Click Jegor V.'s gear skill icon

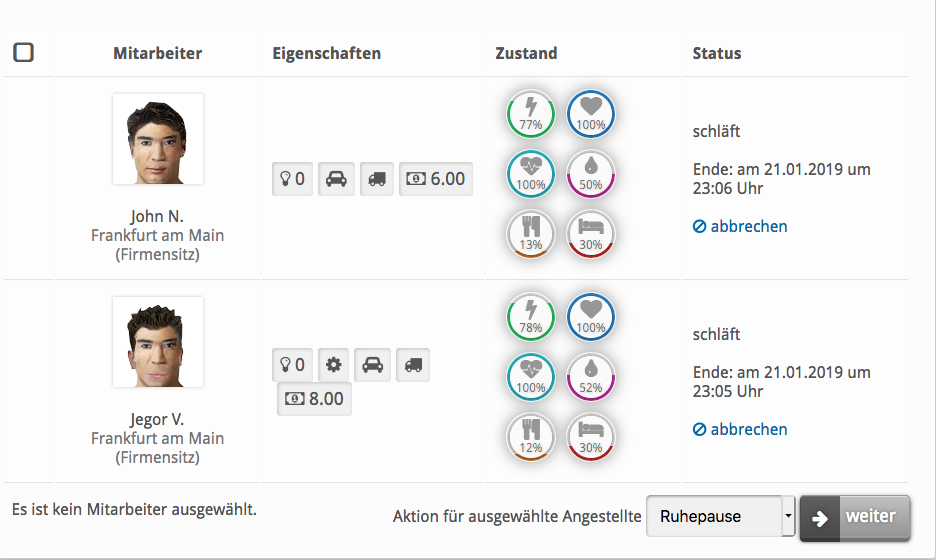[335, 365]
